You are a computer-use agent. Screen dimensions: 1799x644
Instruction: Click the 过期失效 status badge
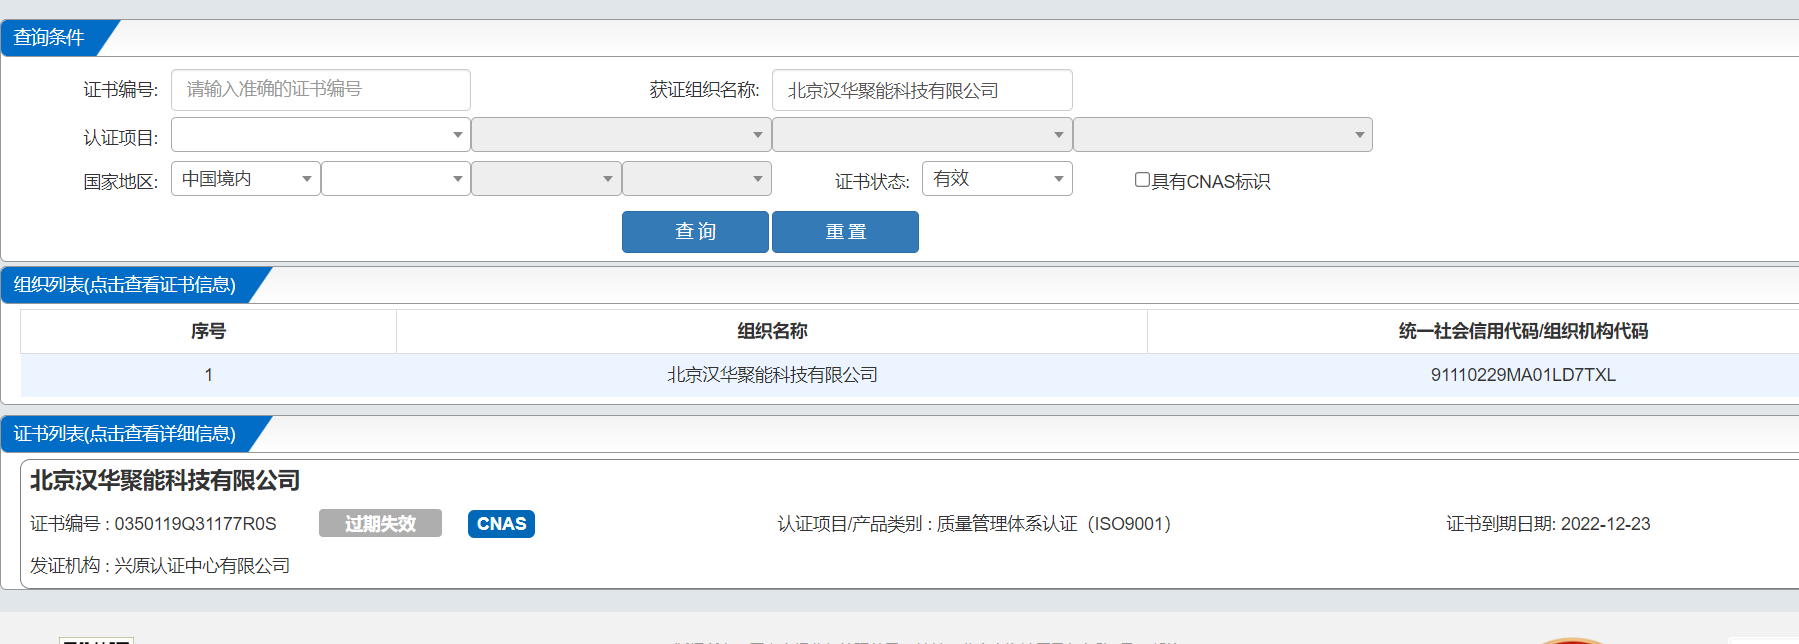pos(380,524)
